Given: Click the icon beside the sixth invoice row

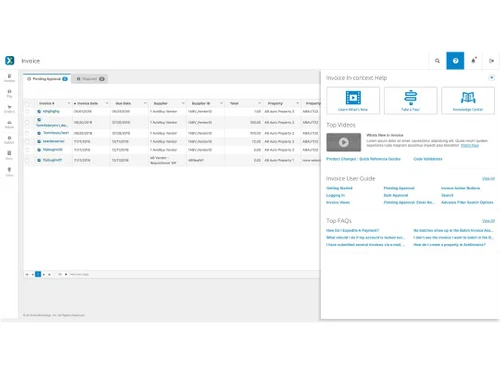Looking at the screenshot, I should 39,160.
